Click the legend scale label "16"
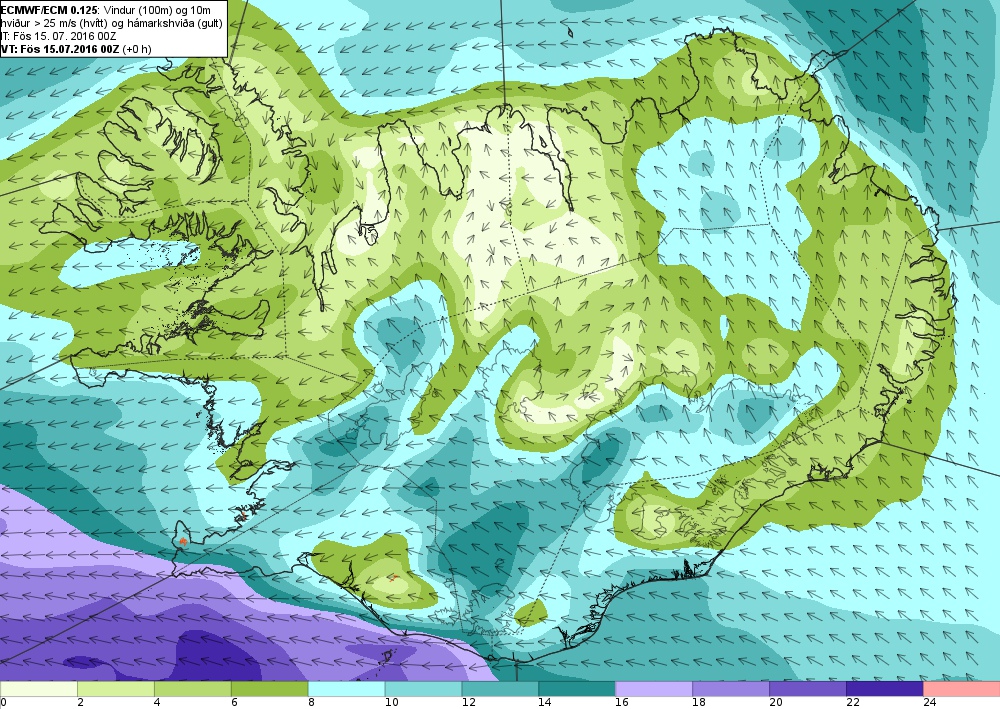The image size is (1000, 709). pyautogui.click(x=622, y=703)
